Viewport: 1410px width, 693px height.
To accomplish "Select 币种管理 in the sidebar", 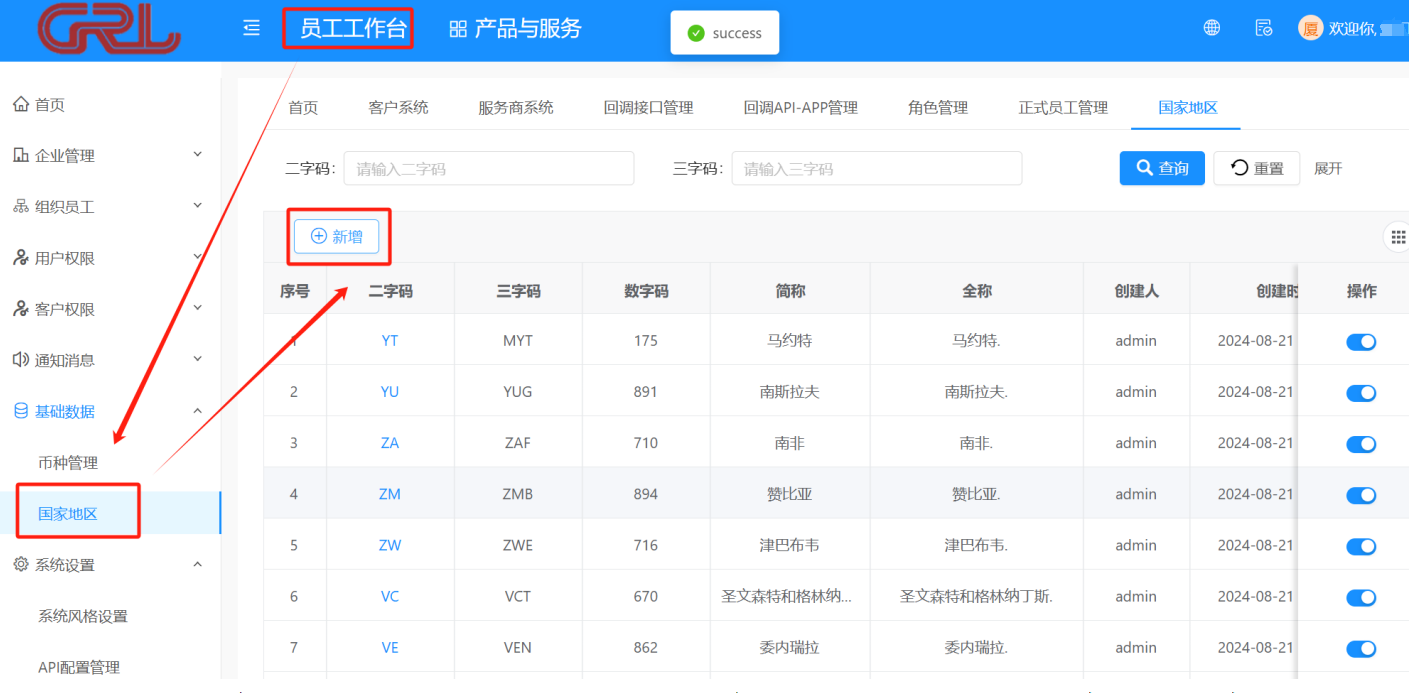I will (x=68, y=463).
